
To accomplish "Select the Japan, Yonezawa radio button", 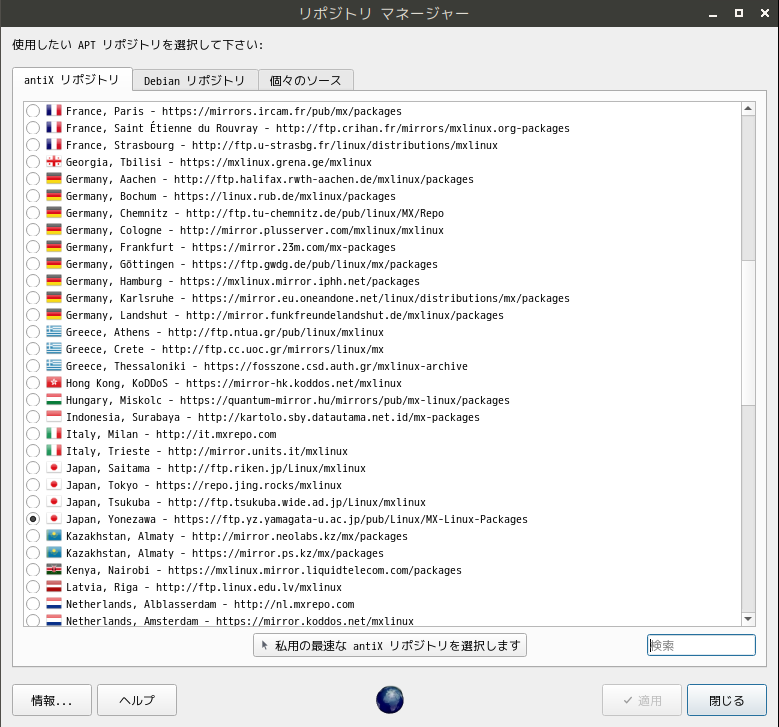I will pyautogui.click(x=33, y=519).
